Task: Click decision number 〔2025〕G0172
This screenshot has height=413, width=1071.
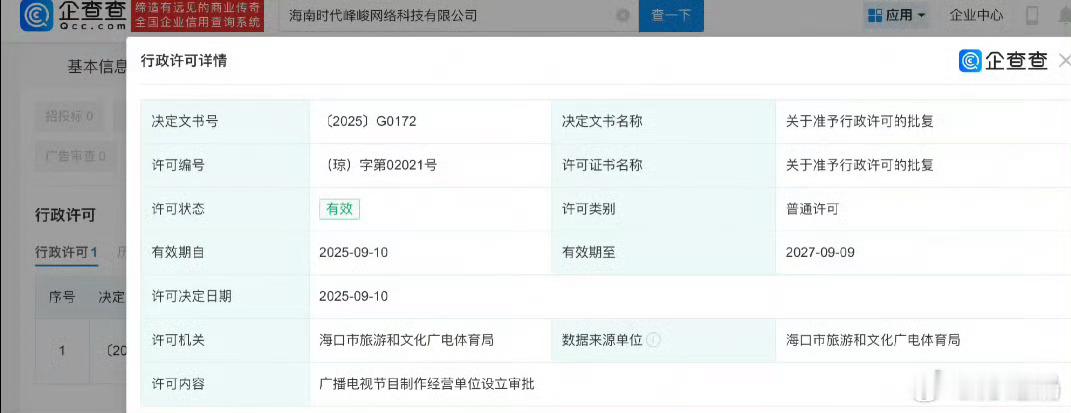Action: (369, 122)
